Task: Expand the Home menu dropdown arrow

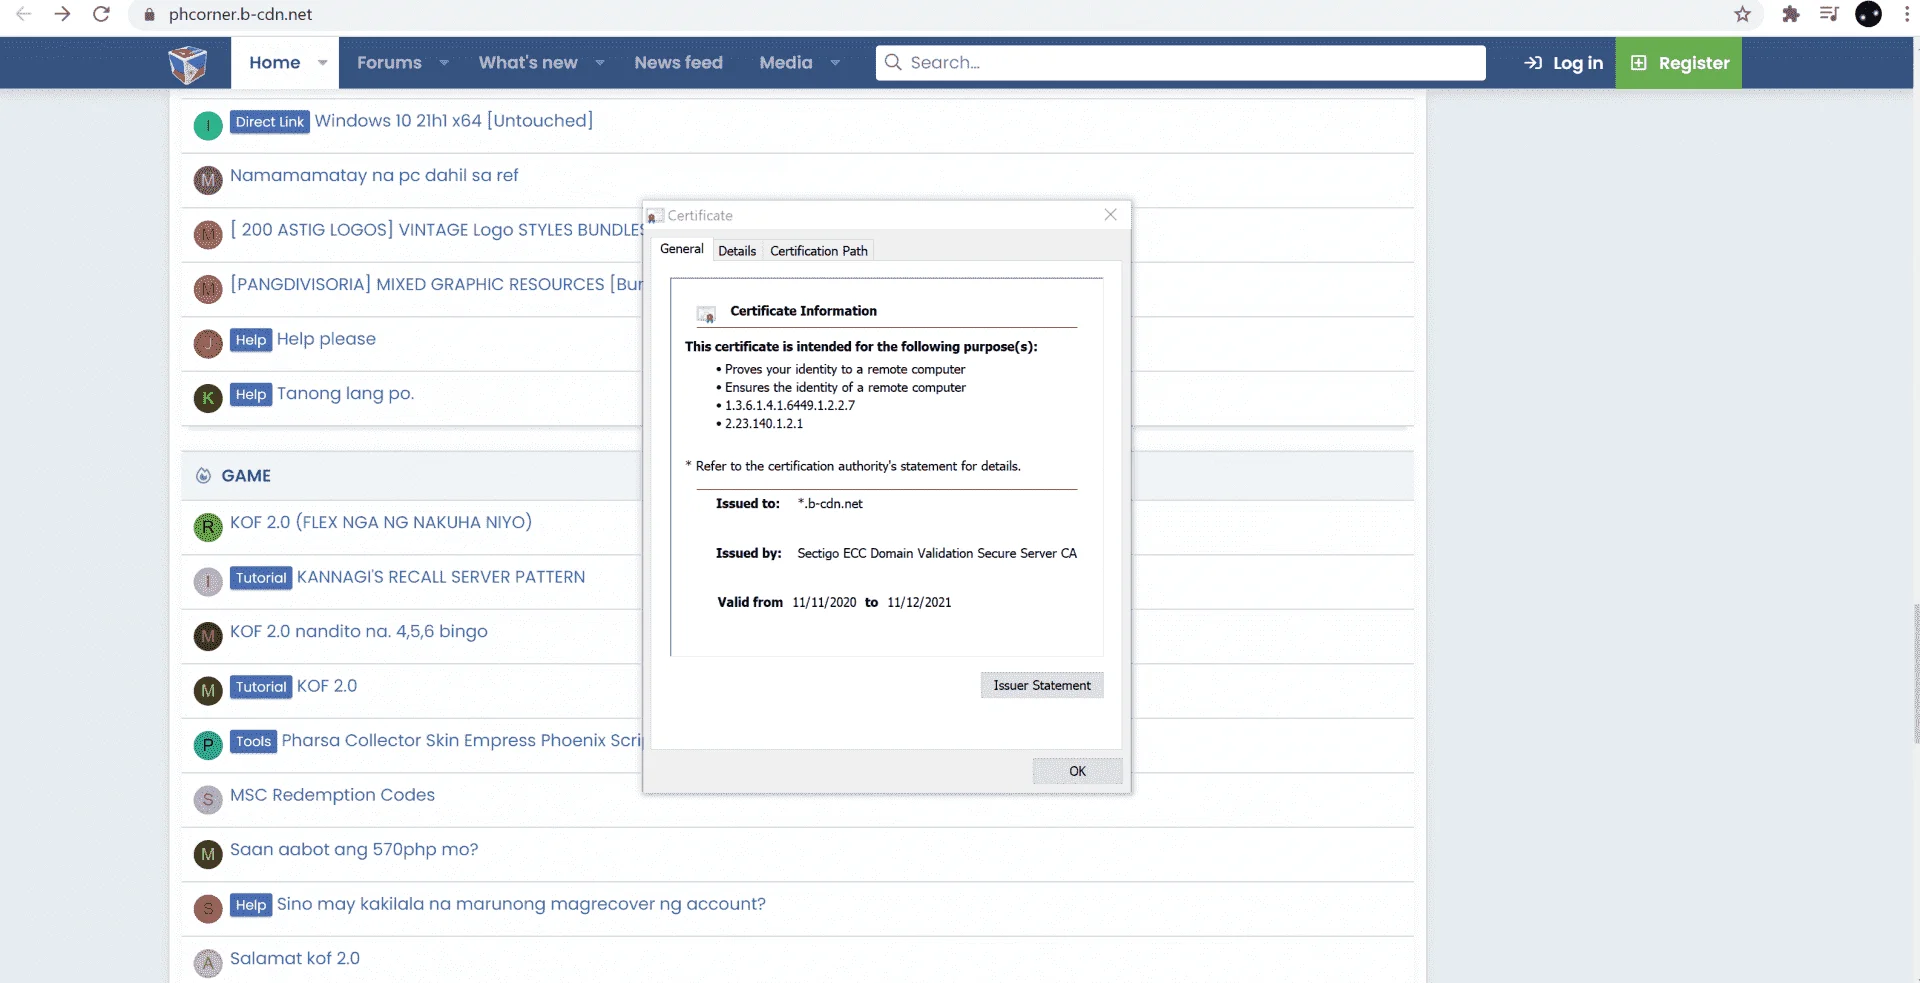Action: [x=322, y=63]
